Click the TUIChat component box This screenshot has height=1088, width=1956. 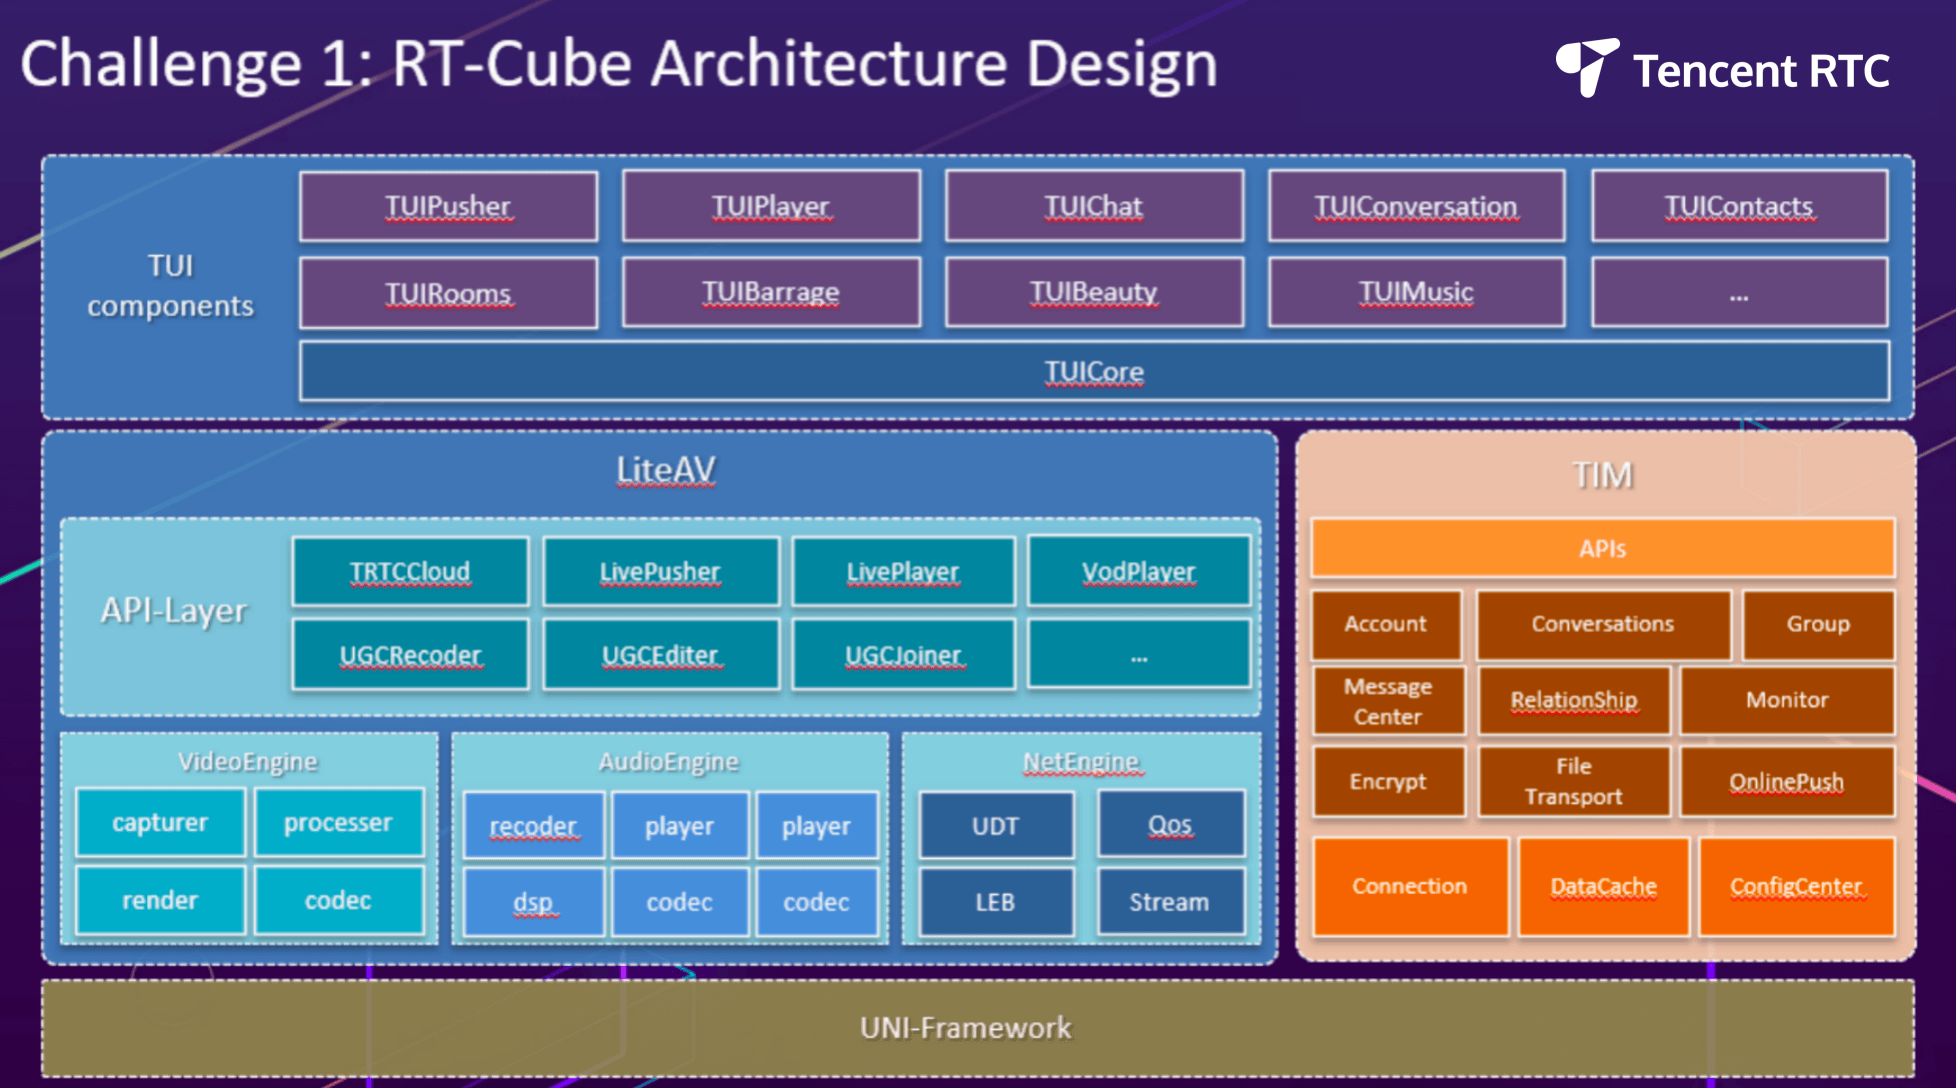point(1094,206)
